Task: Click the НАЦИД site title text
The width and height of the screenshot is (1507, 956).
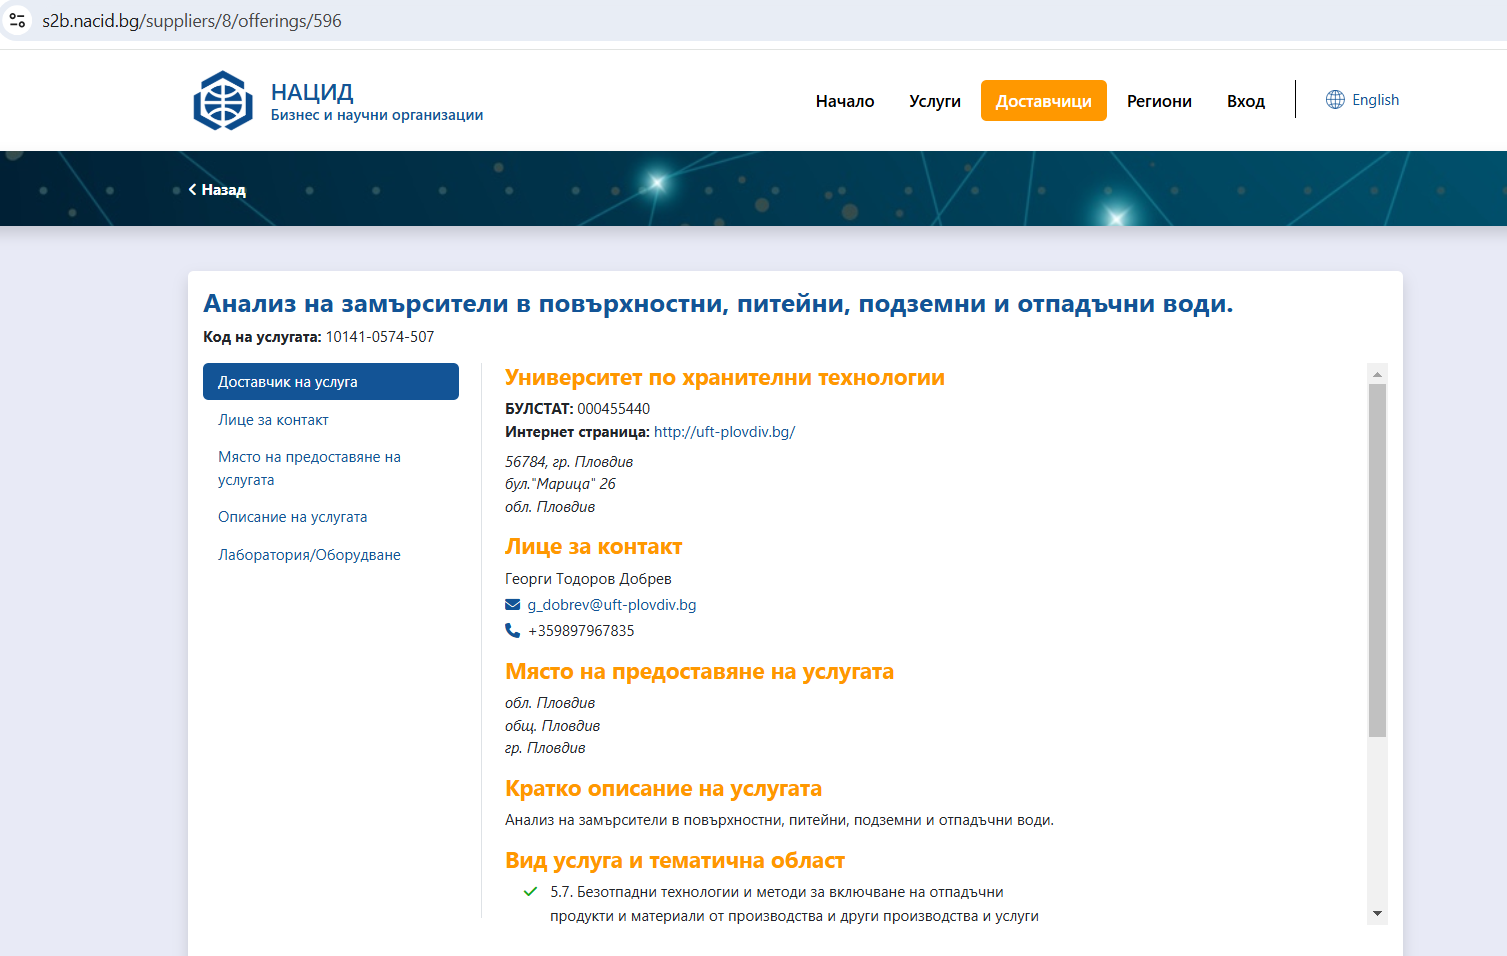Action: (312, 92)
